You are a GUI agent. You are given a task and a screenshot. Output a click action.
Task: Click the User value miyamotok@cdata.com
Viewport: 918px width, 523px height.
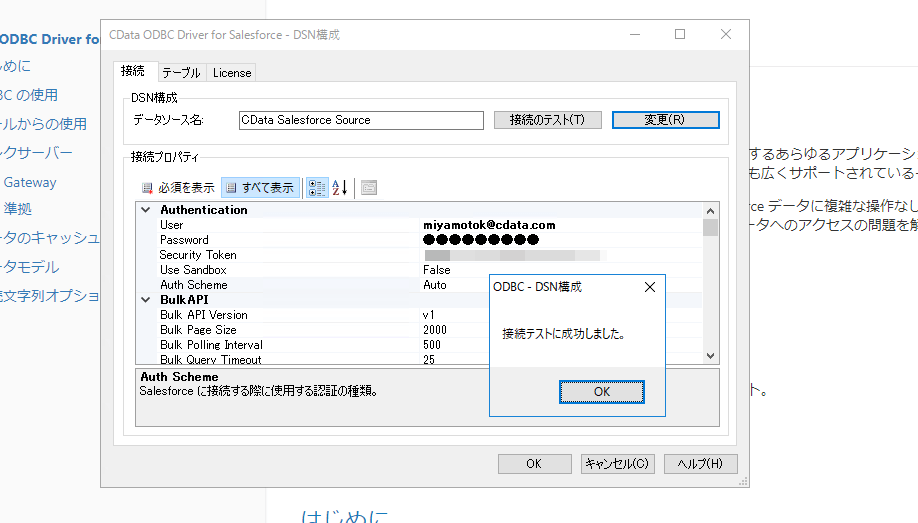pos(489,225)
